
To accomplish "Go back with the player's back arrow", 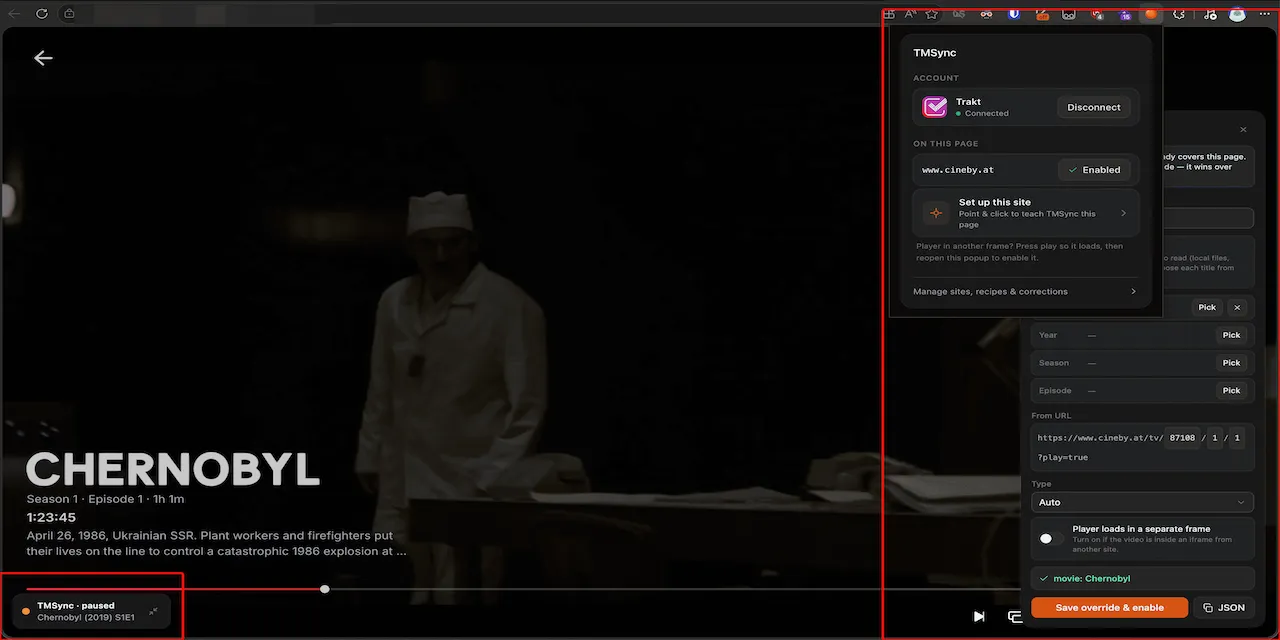I will point(43,58).
